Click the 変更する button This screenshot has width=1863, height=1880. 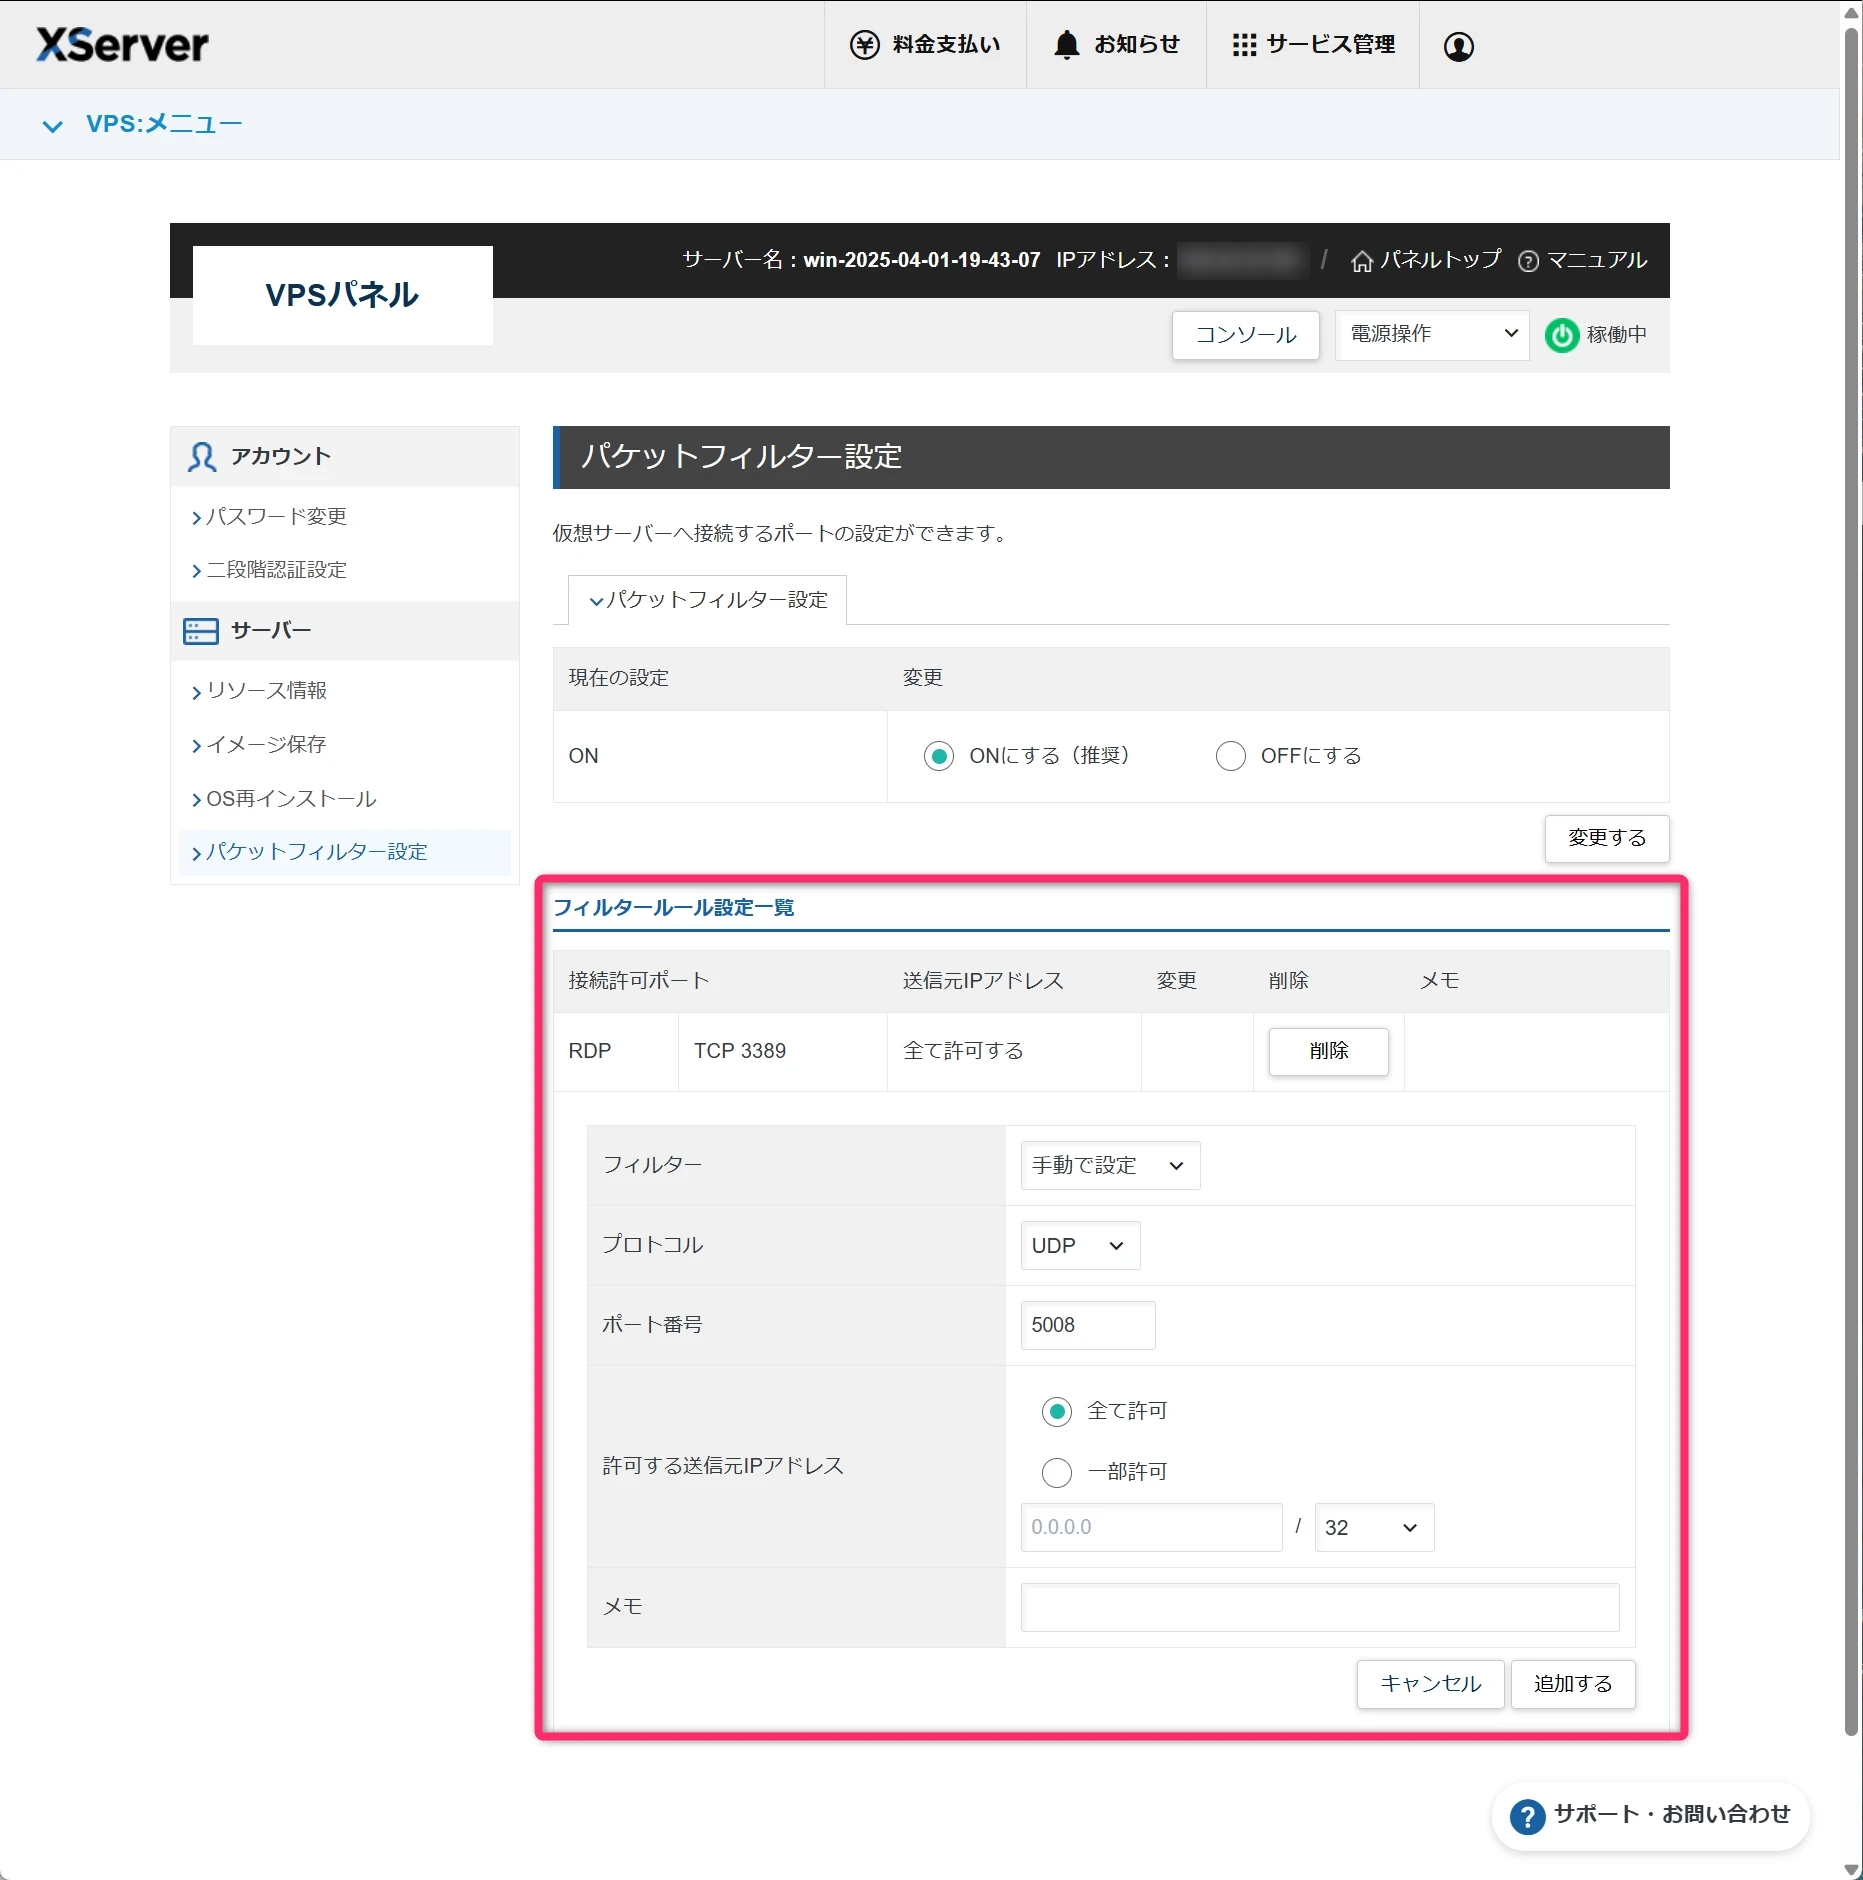click(1606, 838)
